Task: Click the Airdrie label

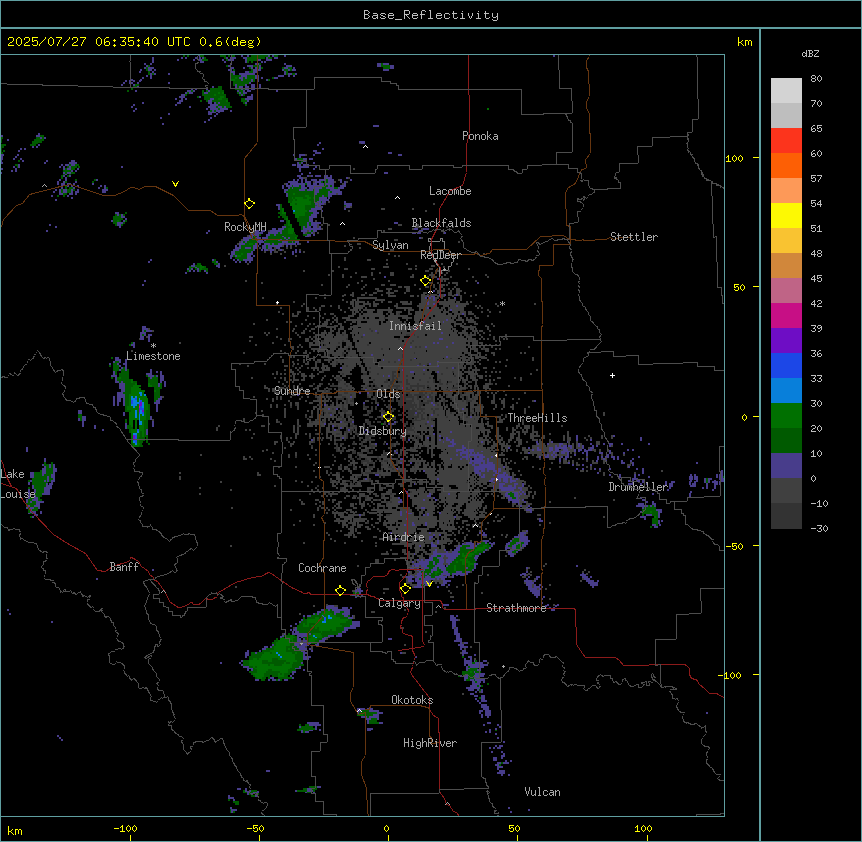Action: coord(403,537)
